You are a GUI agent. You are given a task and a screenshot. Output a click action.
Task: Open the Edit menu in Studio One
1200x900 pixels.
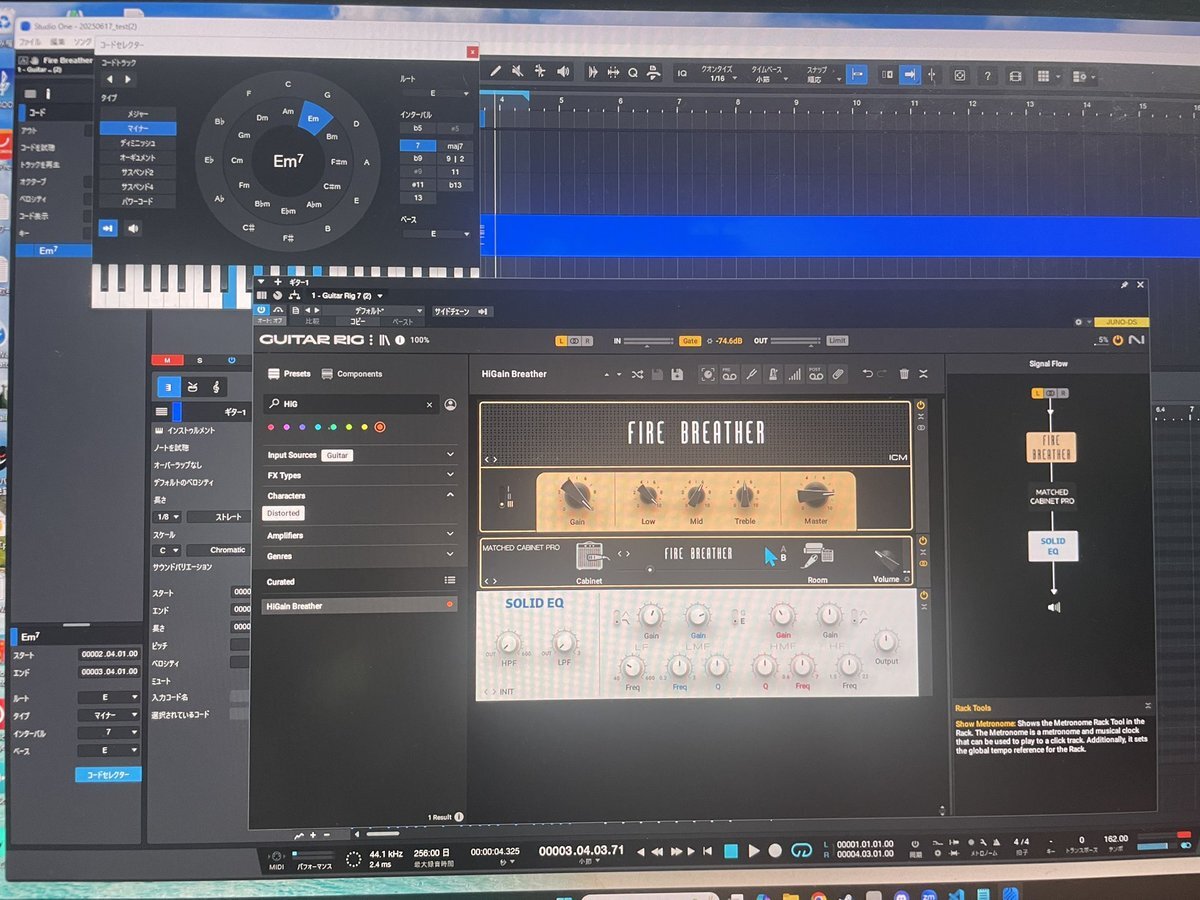pyautogui.click(x=57, y=42)
